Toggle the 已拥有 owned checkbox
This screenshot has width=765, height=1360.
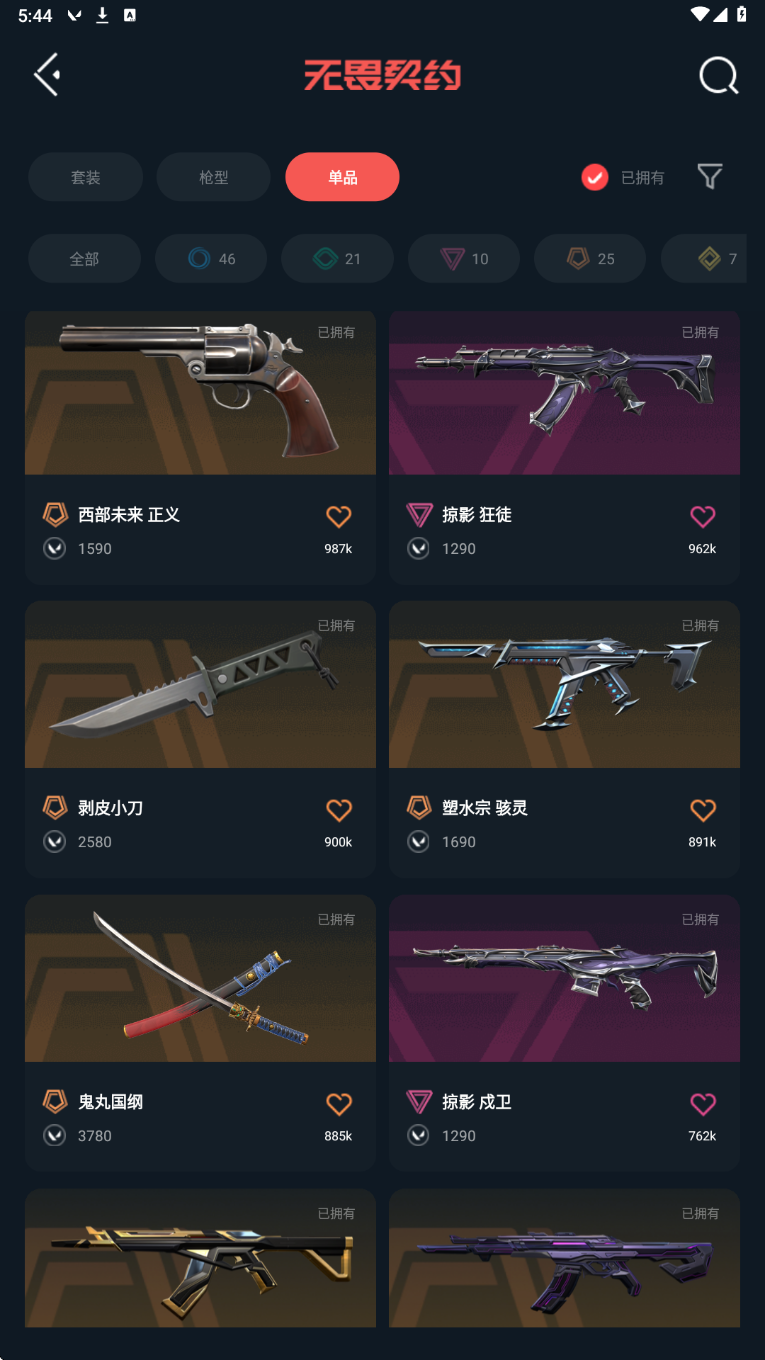pyautogui.click(x=595, y=177)
